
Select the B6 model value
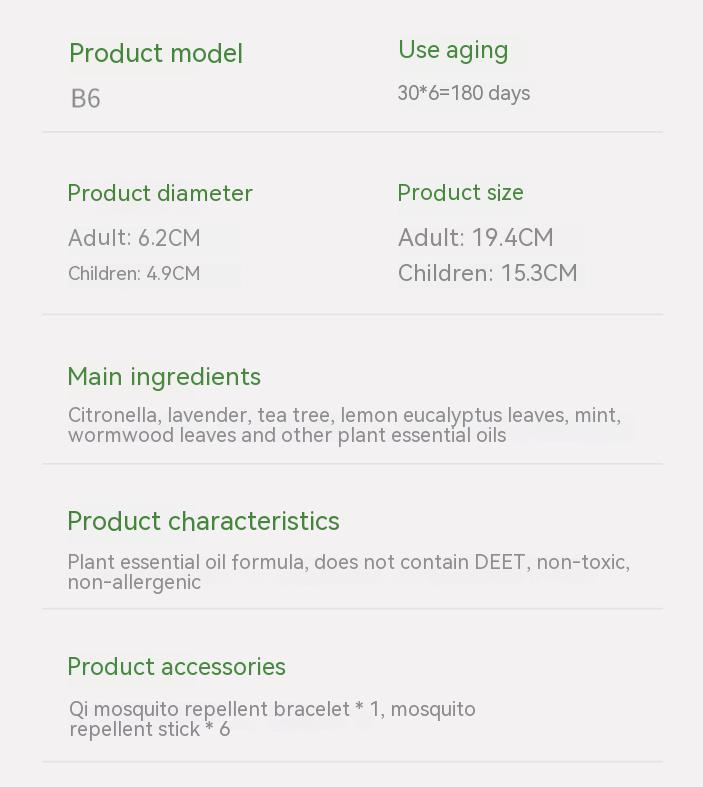click(x=86, y=99)
